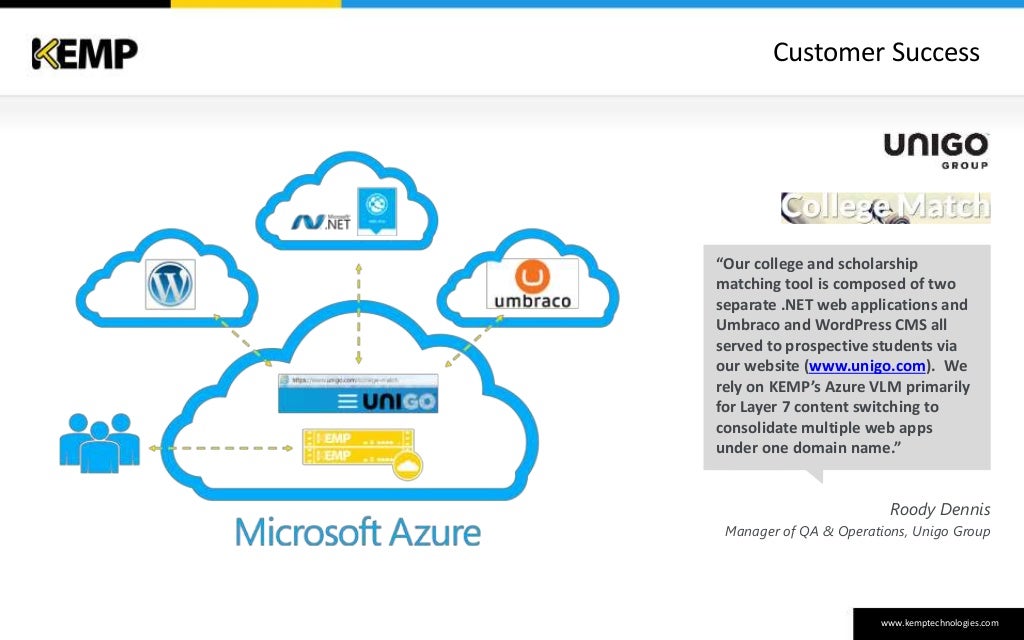The width and height of the screenshot is (1024, 640).
Task: Click the www.kemptechnologies.com footer address
Action: pyautogui.click(x=939, y=623)
